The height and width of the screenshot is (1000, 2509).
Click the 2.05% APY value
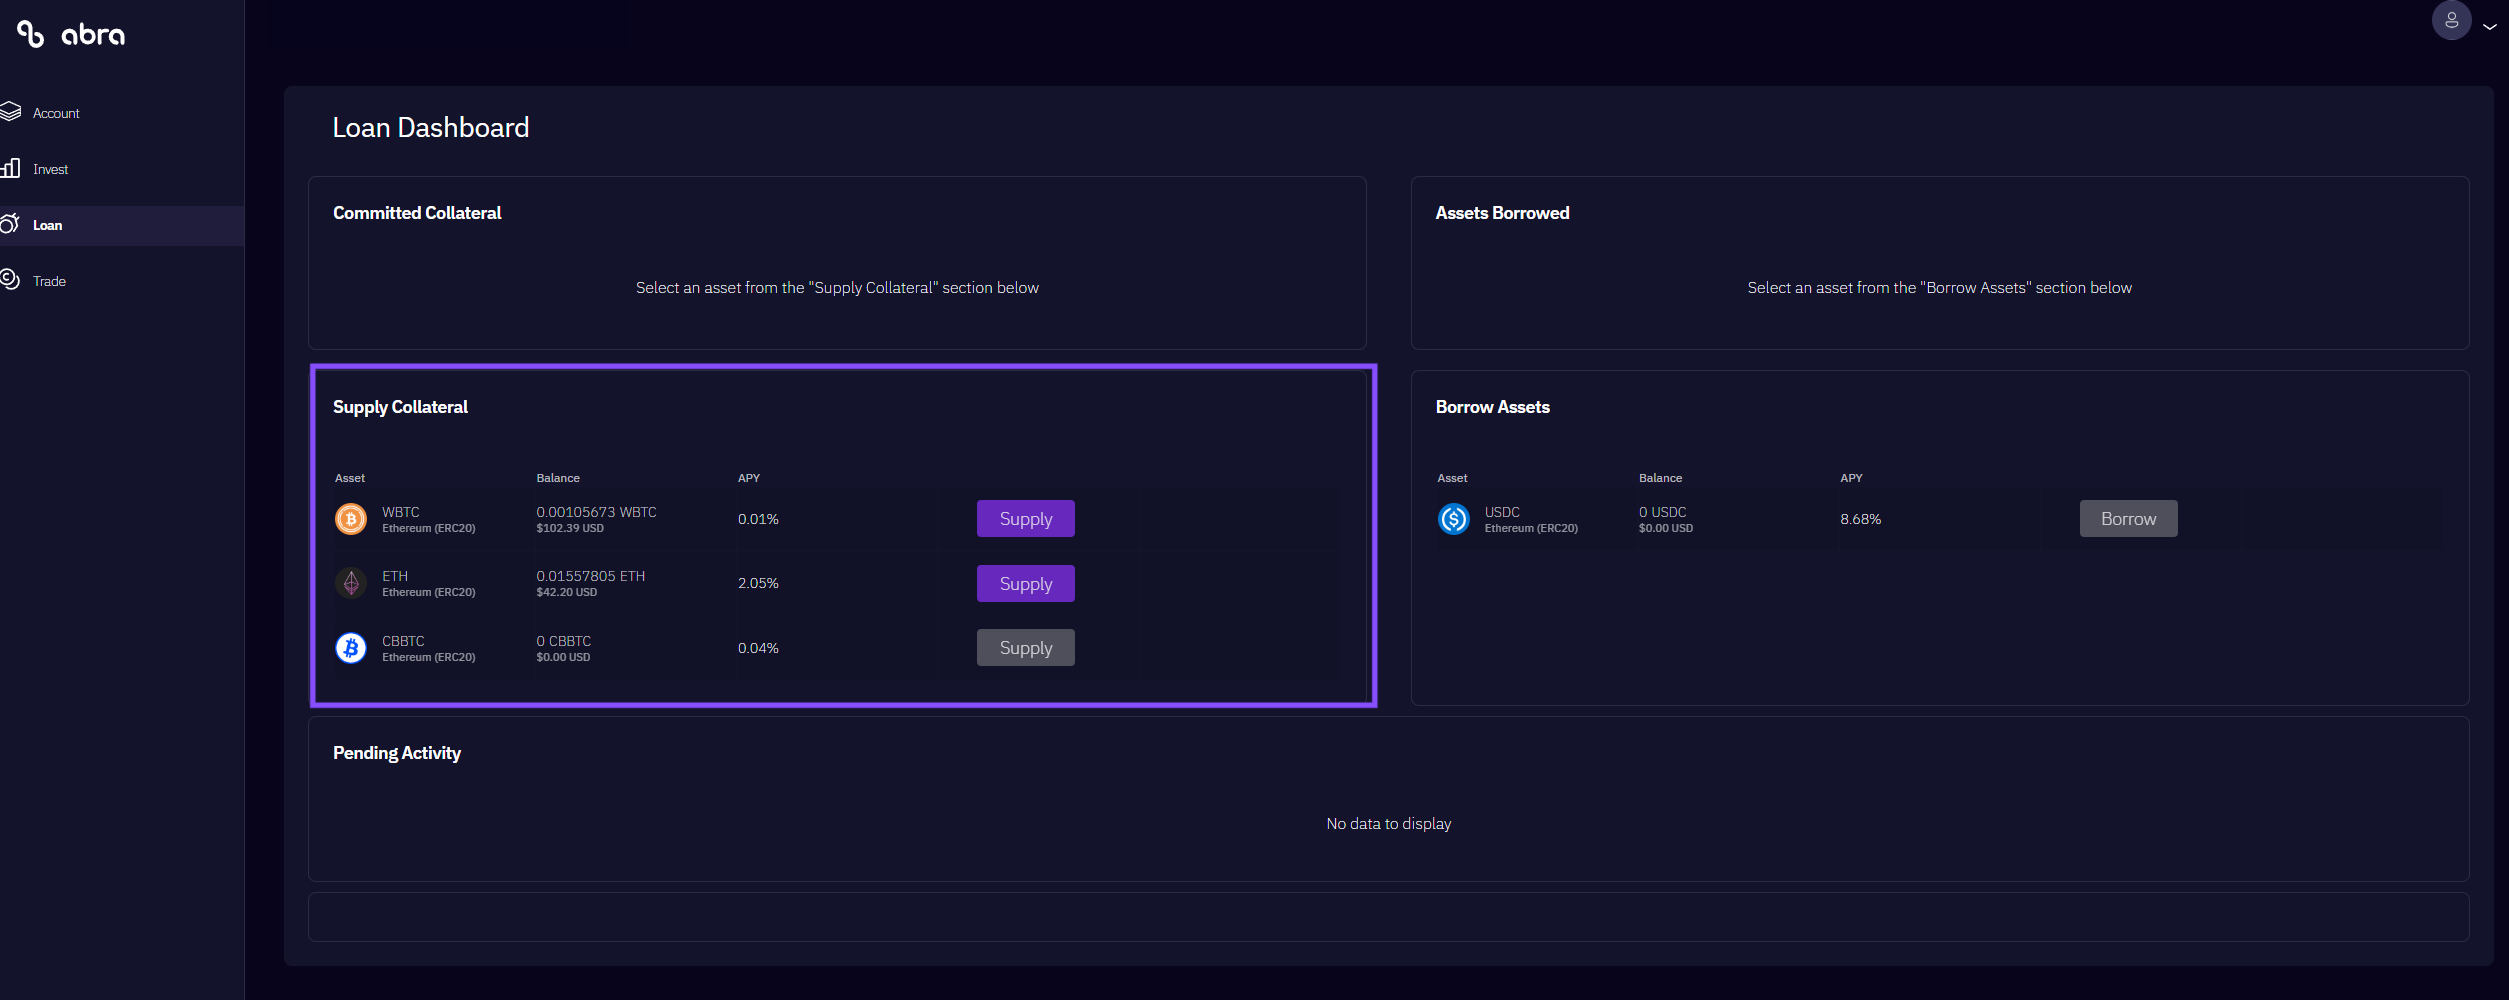click(758, 583)
